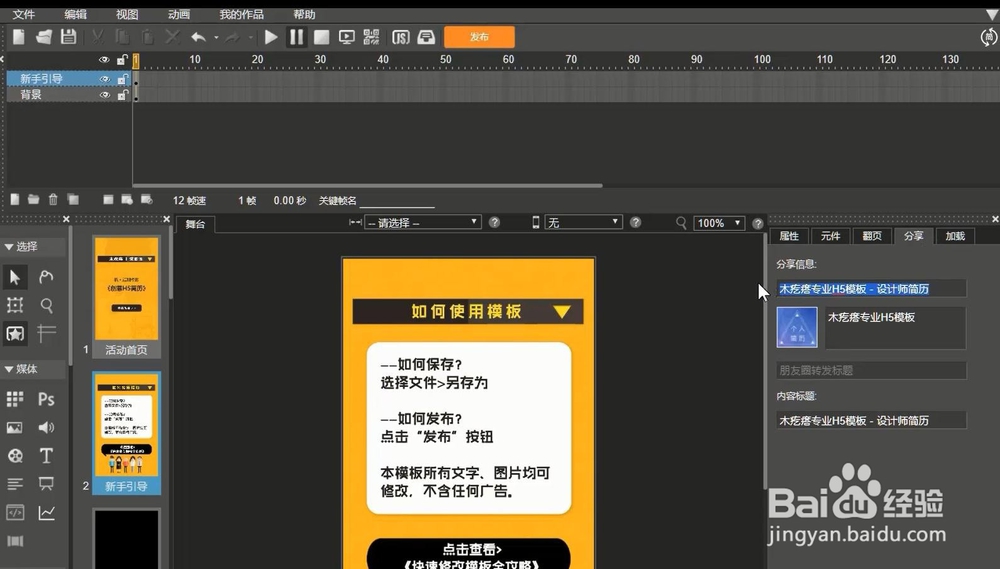
Task: Open the 我的作品 menu
Action: (x=241, y=14)
